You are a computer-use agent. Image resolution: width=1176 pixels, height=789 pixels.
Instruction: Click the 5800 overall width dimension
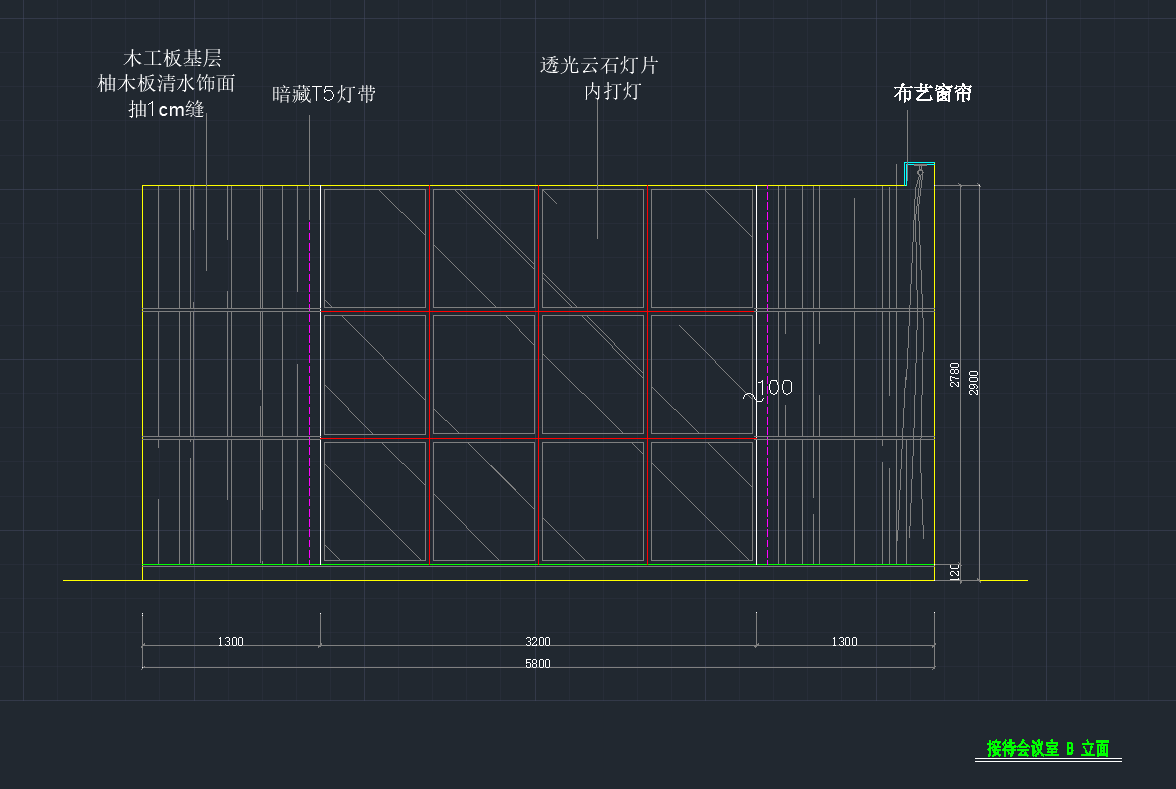[538, 663]
